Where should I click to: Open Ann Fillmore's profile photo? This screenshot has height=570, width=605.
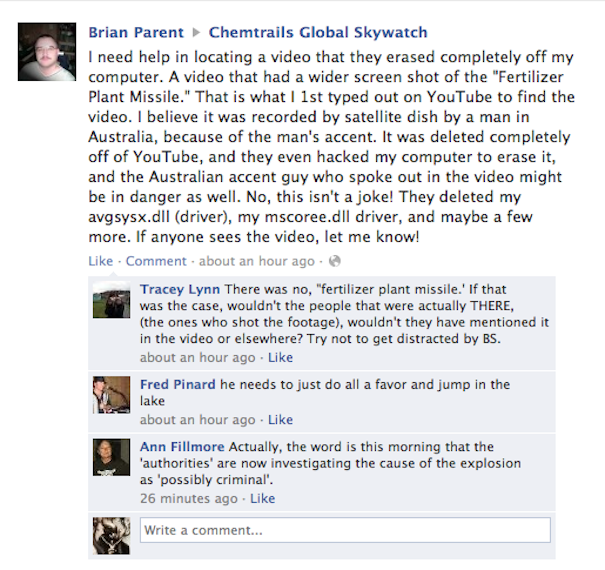click(x=107, y=455)
